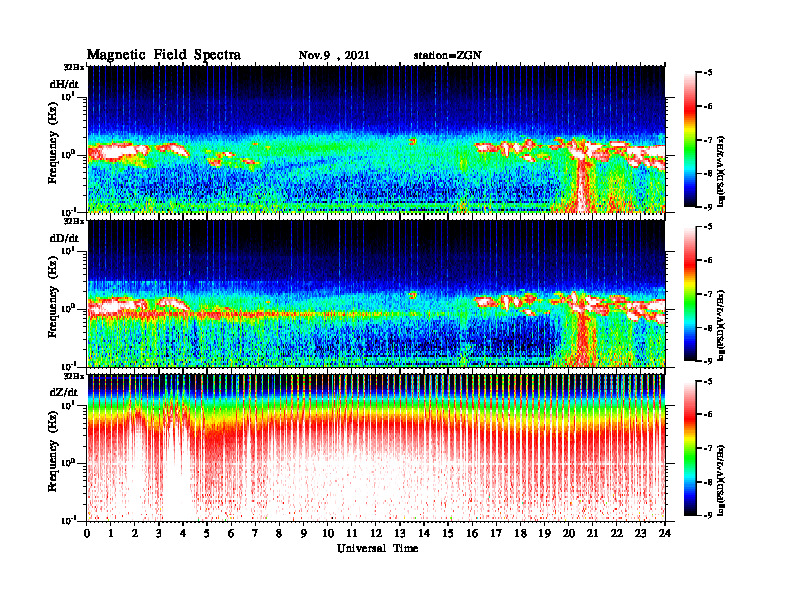Click hour tick label 5 on time axis
This screenshot has height=612, width=792.
207,533
